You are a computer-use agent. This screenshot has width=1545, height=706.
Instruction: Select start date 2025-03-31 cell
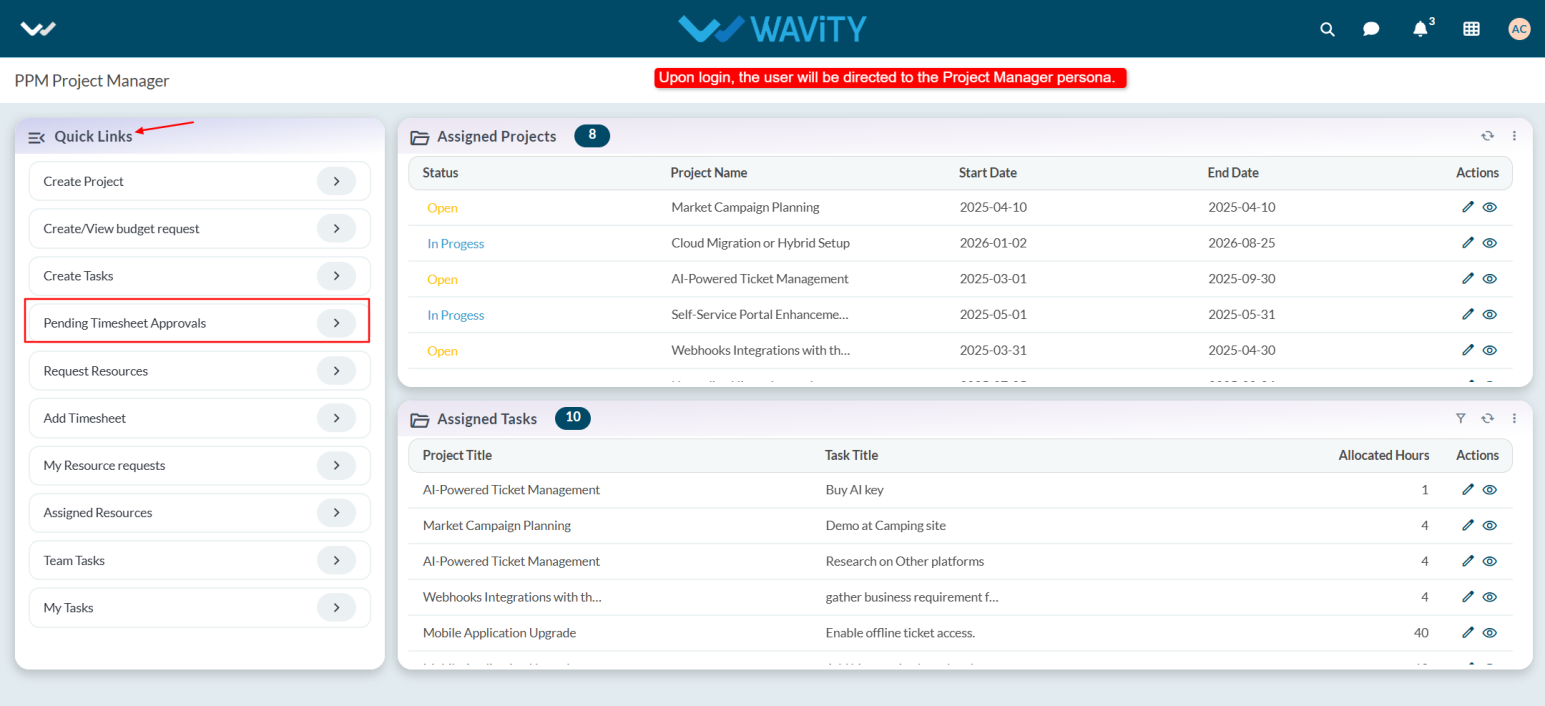point(993,351)
